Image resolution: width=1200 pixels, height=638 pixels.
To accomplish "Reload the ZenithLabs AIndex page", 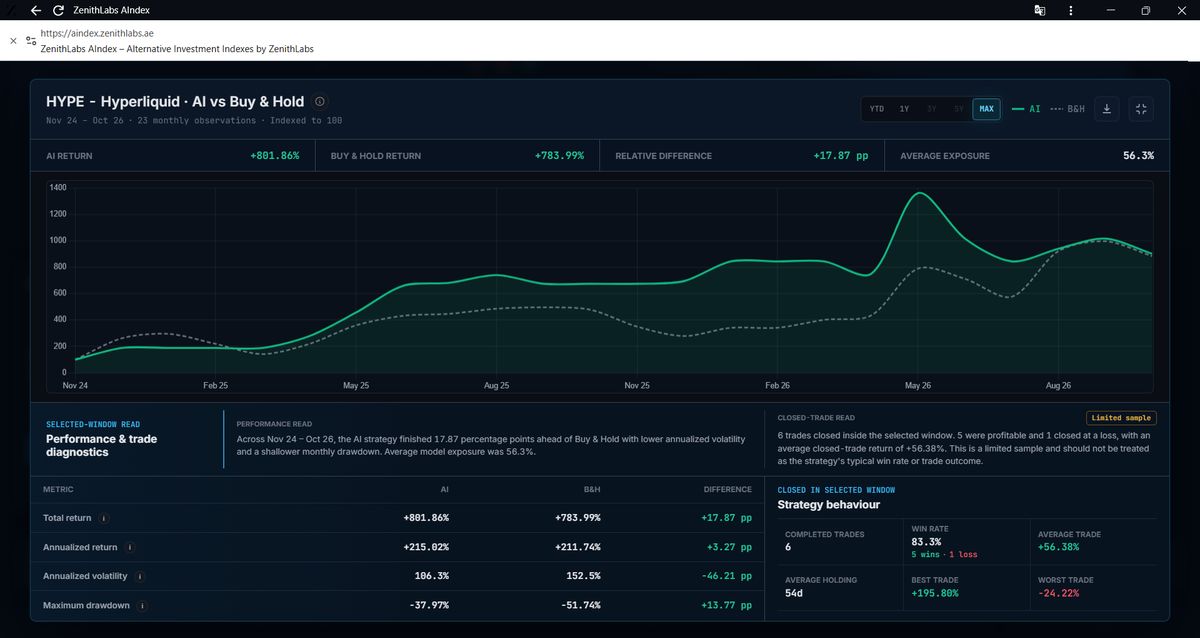I will (x=58, y=10).
